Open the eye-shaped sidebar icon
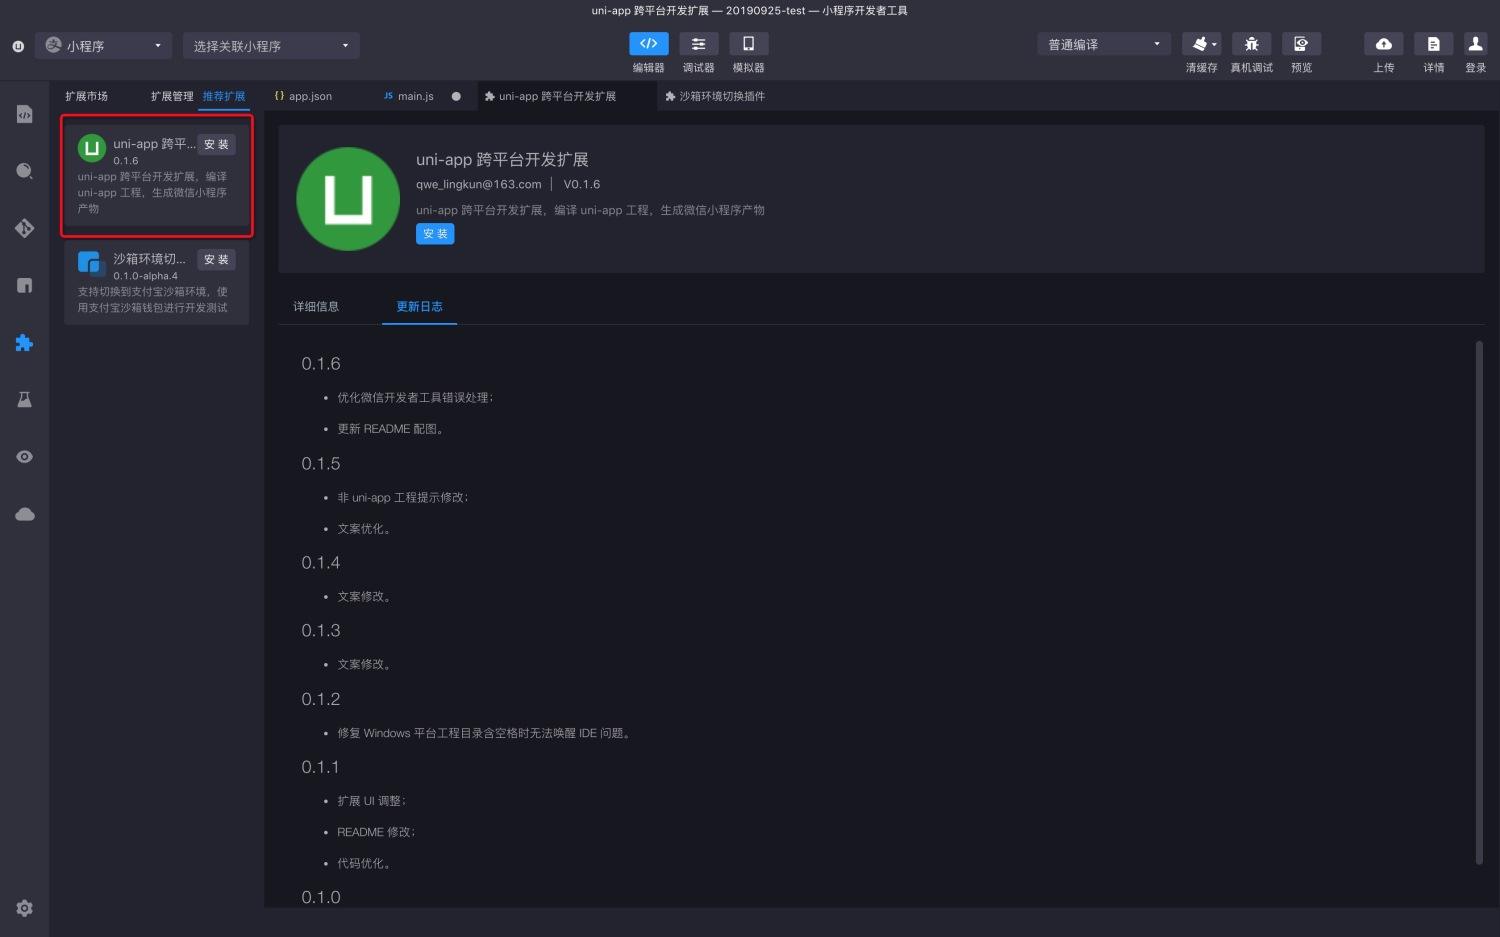This screenshot has width=1500, height=937. coord(25,457)
